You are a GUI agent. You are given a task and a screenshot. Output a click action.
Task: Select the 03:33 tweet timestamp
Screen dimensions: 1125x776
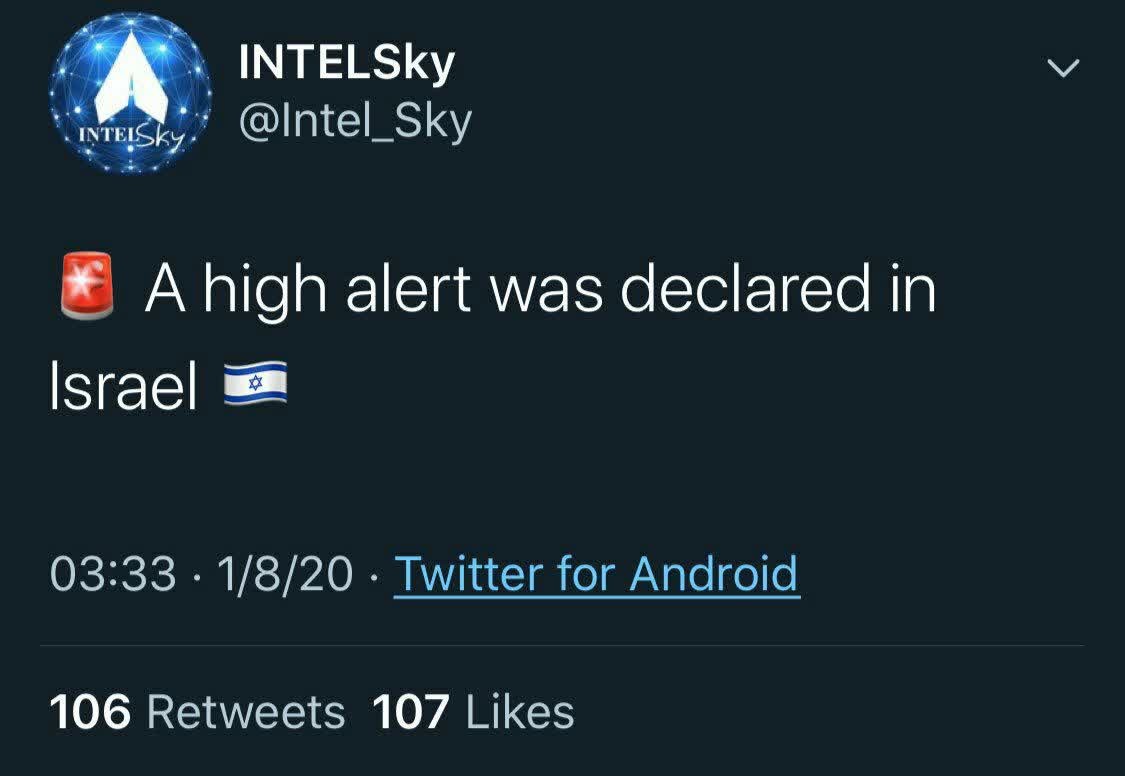pyautogui.click(x=113, y=574)
